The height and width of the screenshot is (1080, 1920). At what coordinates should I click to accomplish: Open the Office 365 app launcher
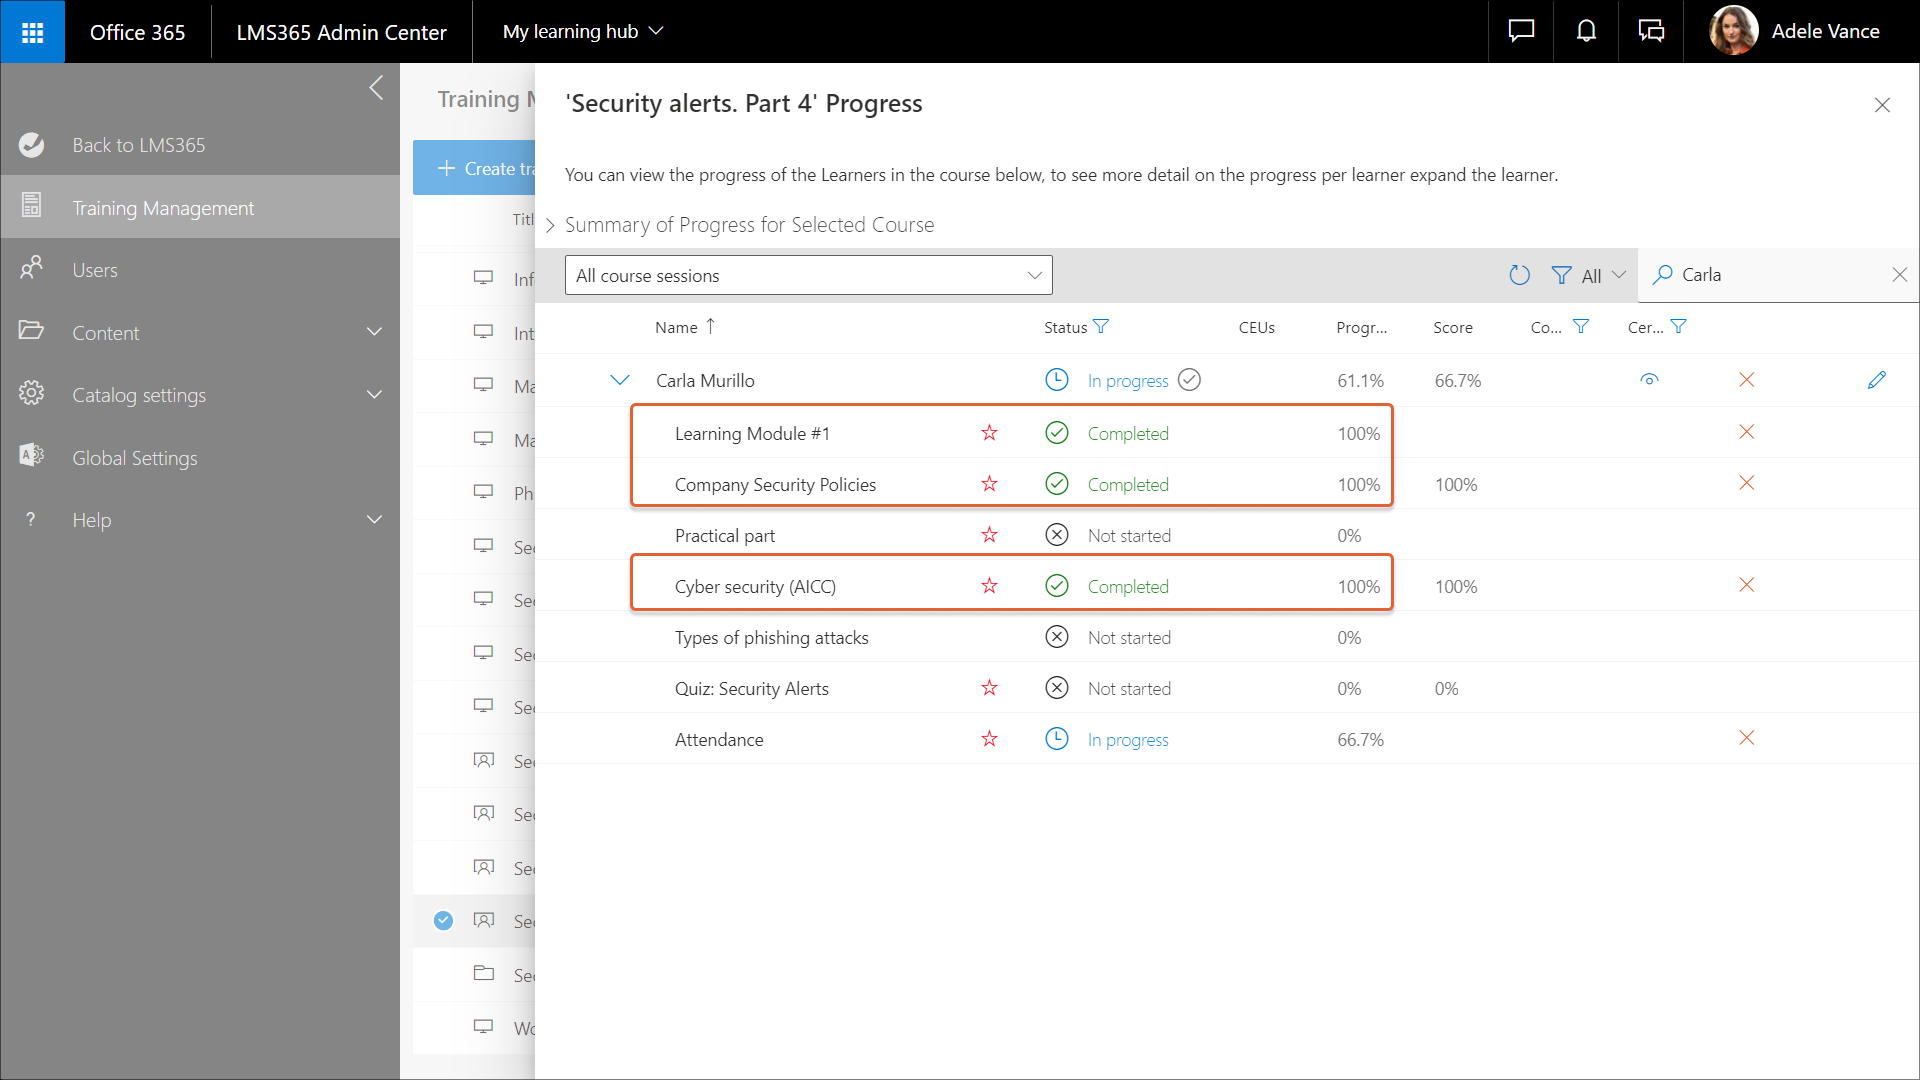click(32, 32)
